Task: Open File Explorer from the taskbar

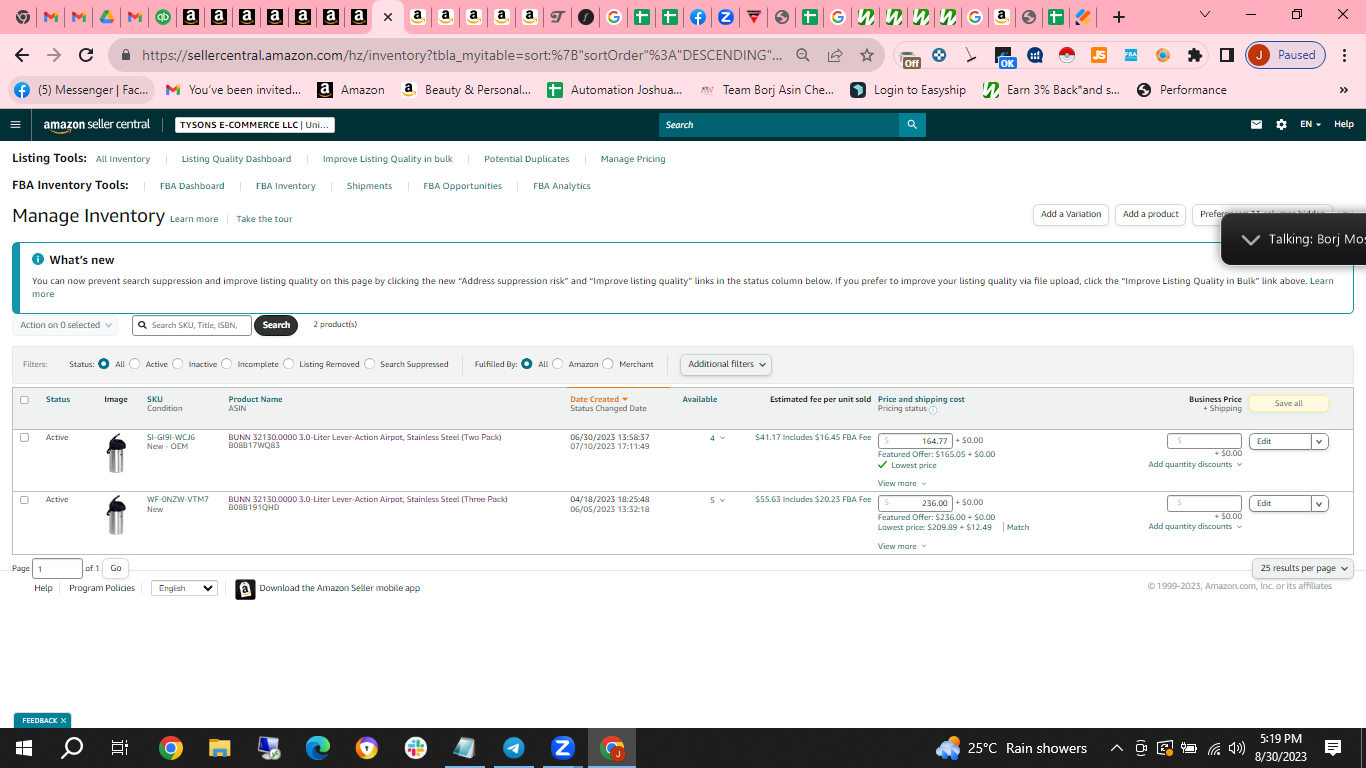Action: [x=220, y=748]
